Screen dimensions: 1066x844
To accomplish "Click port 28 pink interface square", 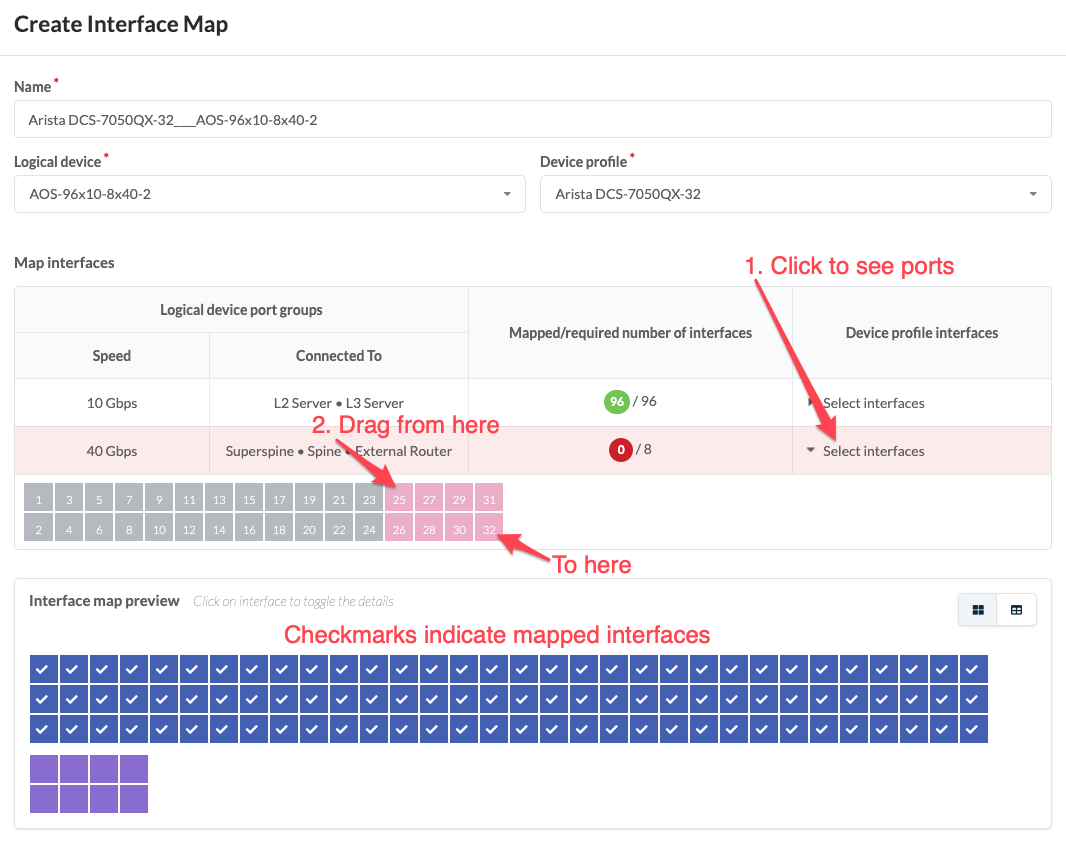I will point(429,530).
